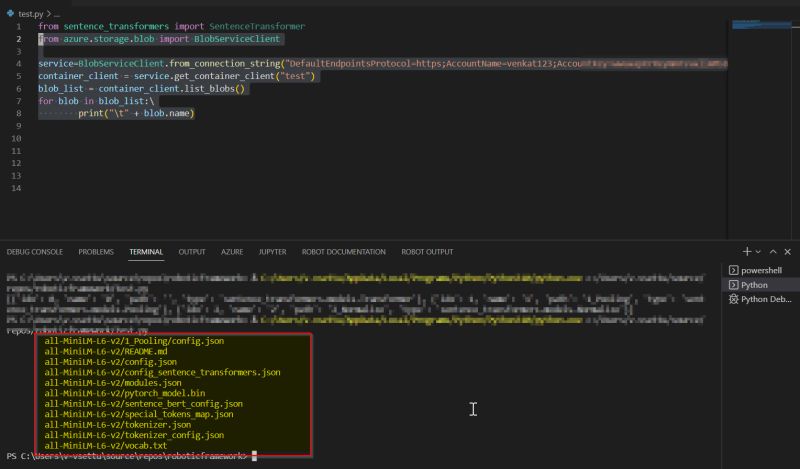Open the ROBOT DOCUMENTATION tab
Screen dimensions: 800x469
click(x=343, y=252)
